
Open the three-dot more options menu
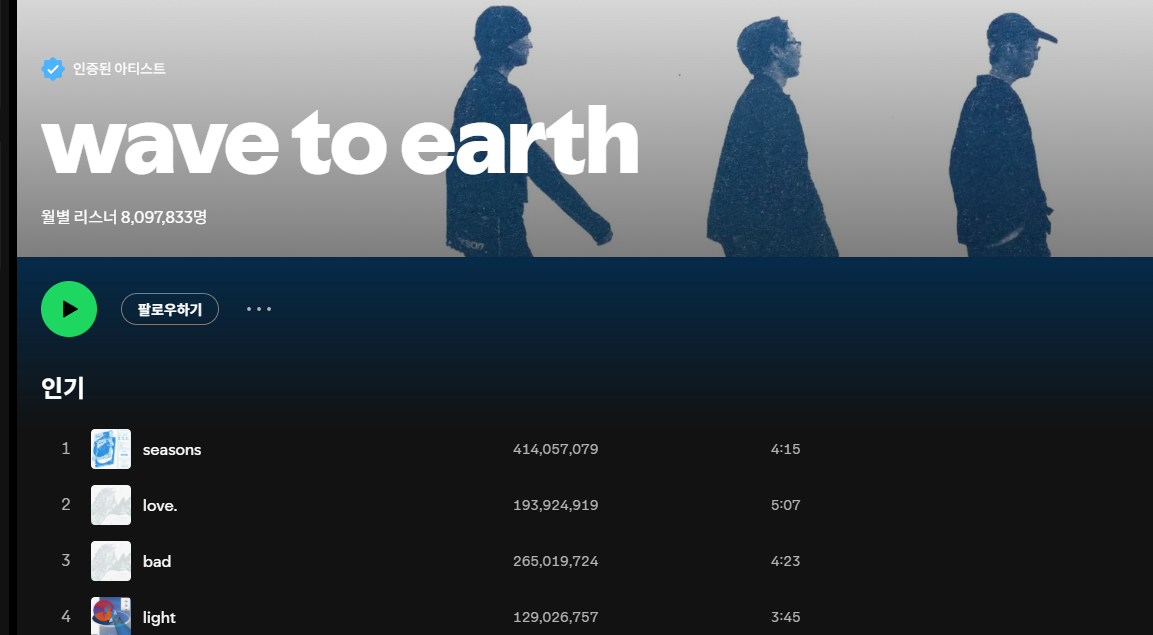click(x=259, y=309)
